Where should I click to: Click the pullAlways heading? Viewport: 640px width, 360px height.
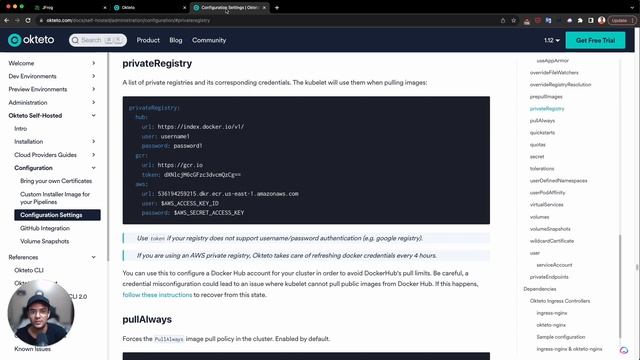point(147,319)
